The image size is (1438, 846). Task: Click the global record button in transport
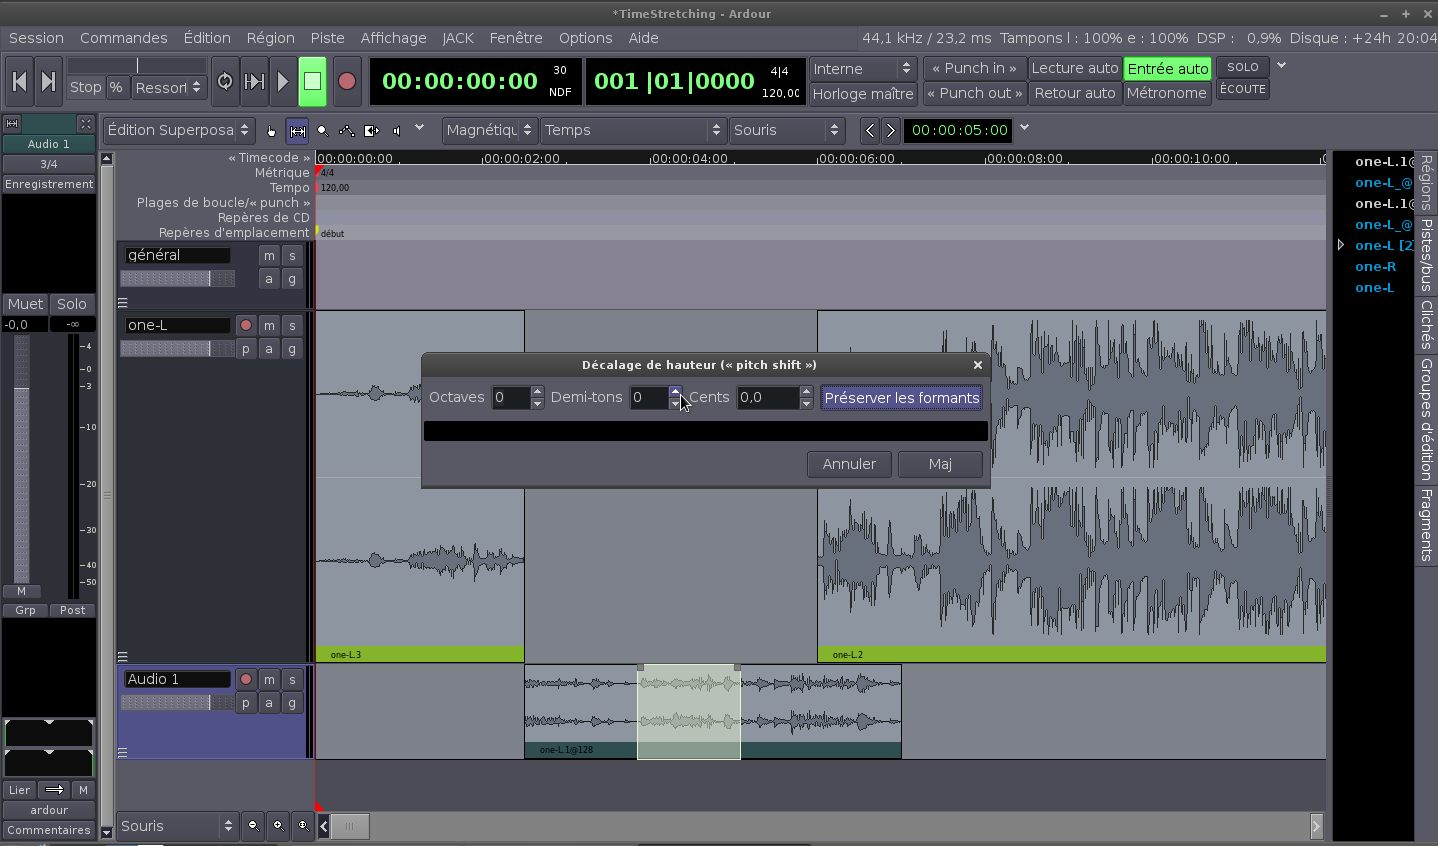(347, 81)
